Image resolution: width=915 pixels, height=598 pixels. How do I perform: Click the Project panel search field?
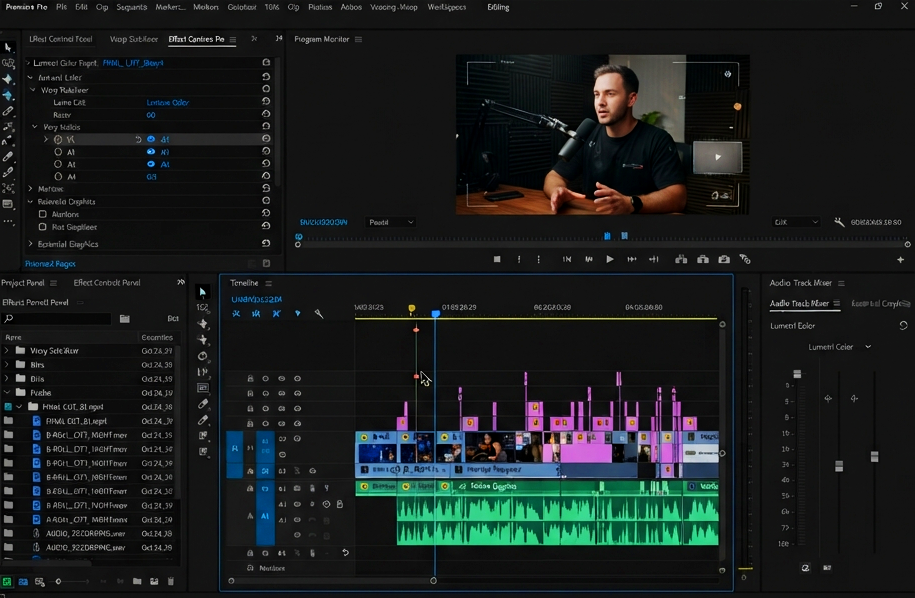[57, 319]
